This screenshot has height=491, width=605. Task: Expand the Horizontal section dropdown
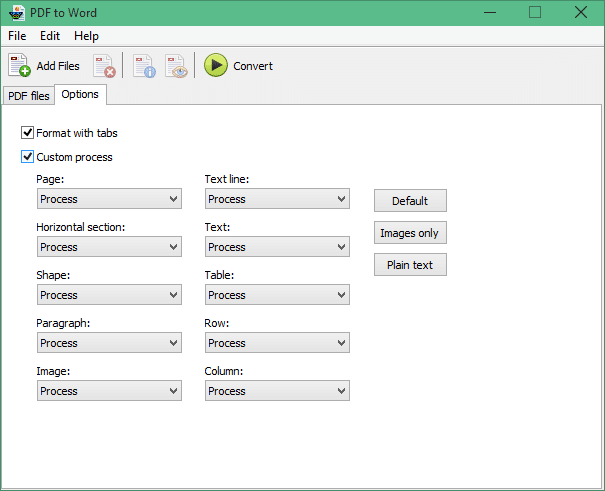pyautogui.click(x=109, y=246)
